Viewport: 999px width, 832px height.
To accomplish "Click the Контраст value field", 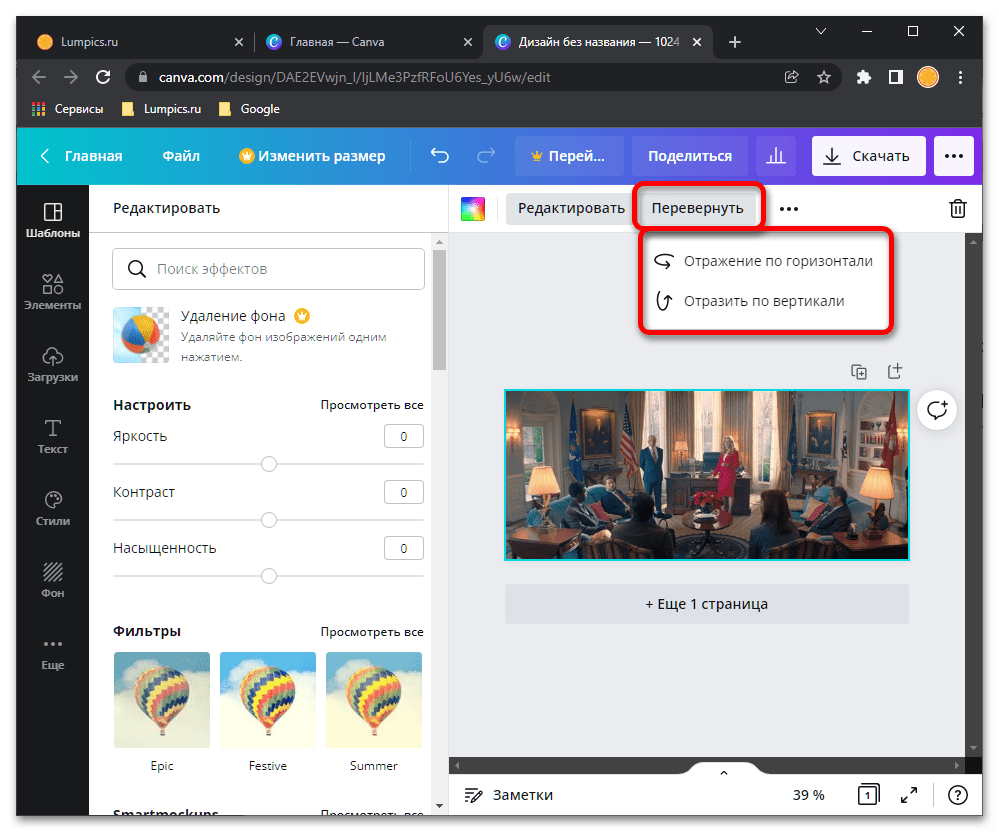I will click(403, 492).
